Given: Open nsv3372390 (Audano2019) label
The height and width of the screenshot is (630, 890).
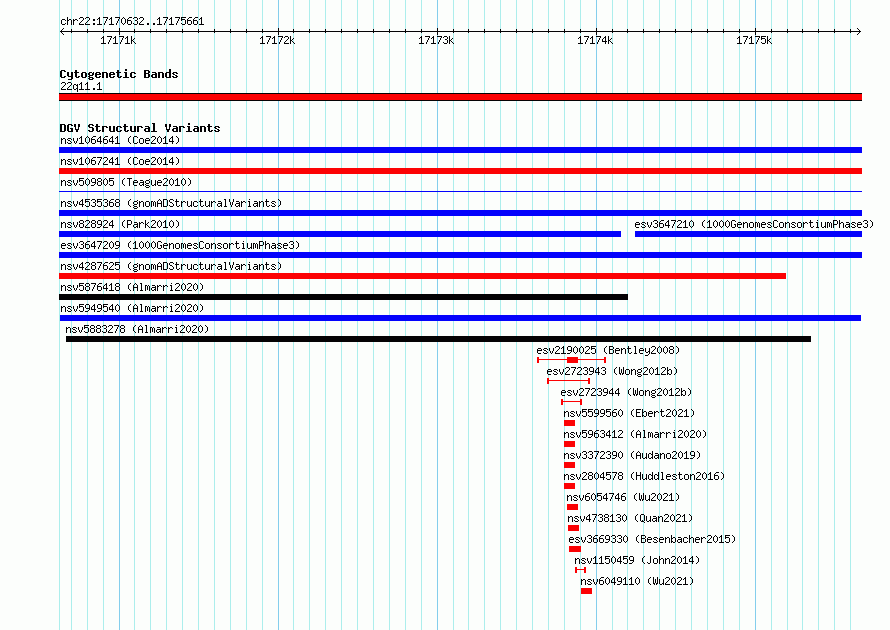Looking at the screenshot, I should click(x=632, y=455).
